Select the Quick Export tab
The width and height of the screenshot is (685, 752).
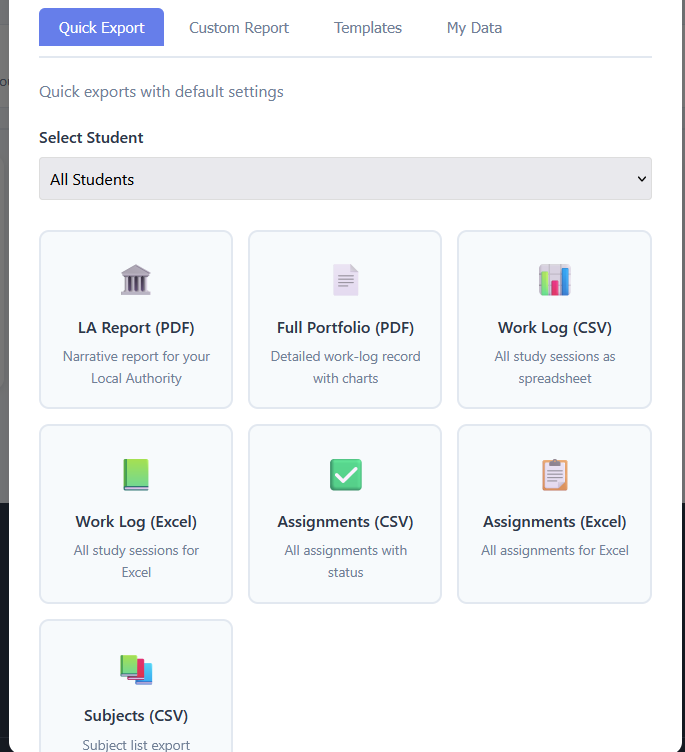pyautogui.click(x=101, y=27)
